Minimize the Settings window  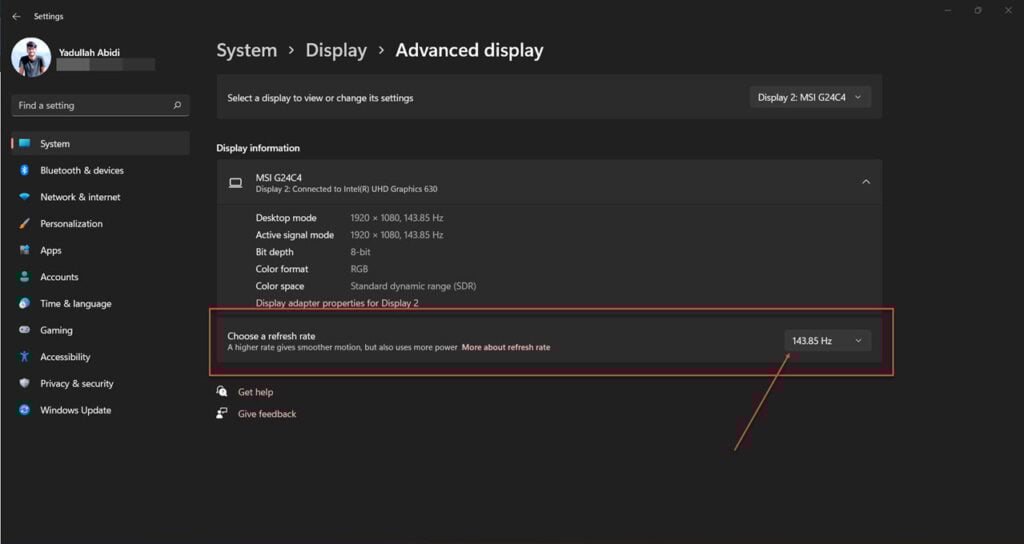(x=948, y=10)
